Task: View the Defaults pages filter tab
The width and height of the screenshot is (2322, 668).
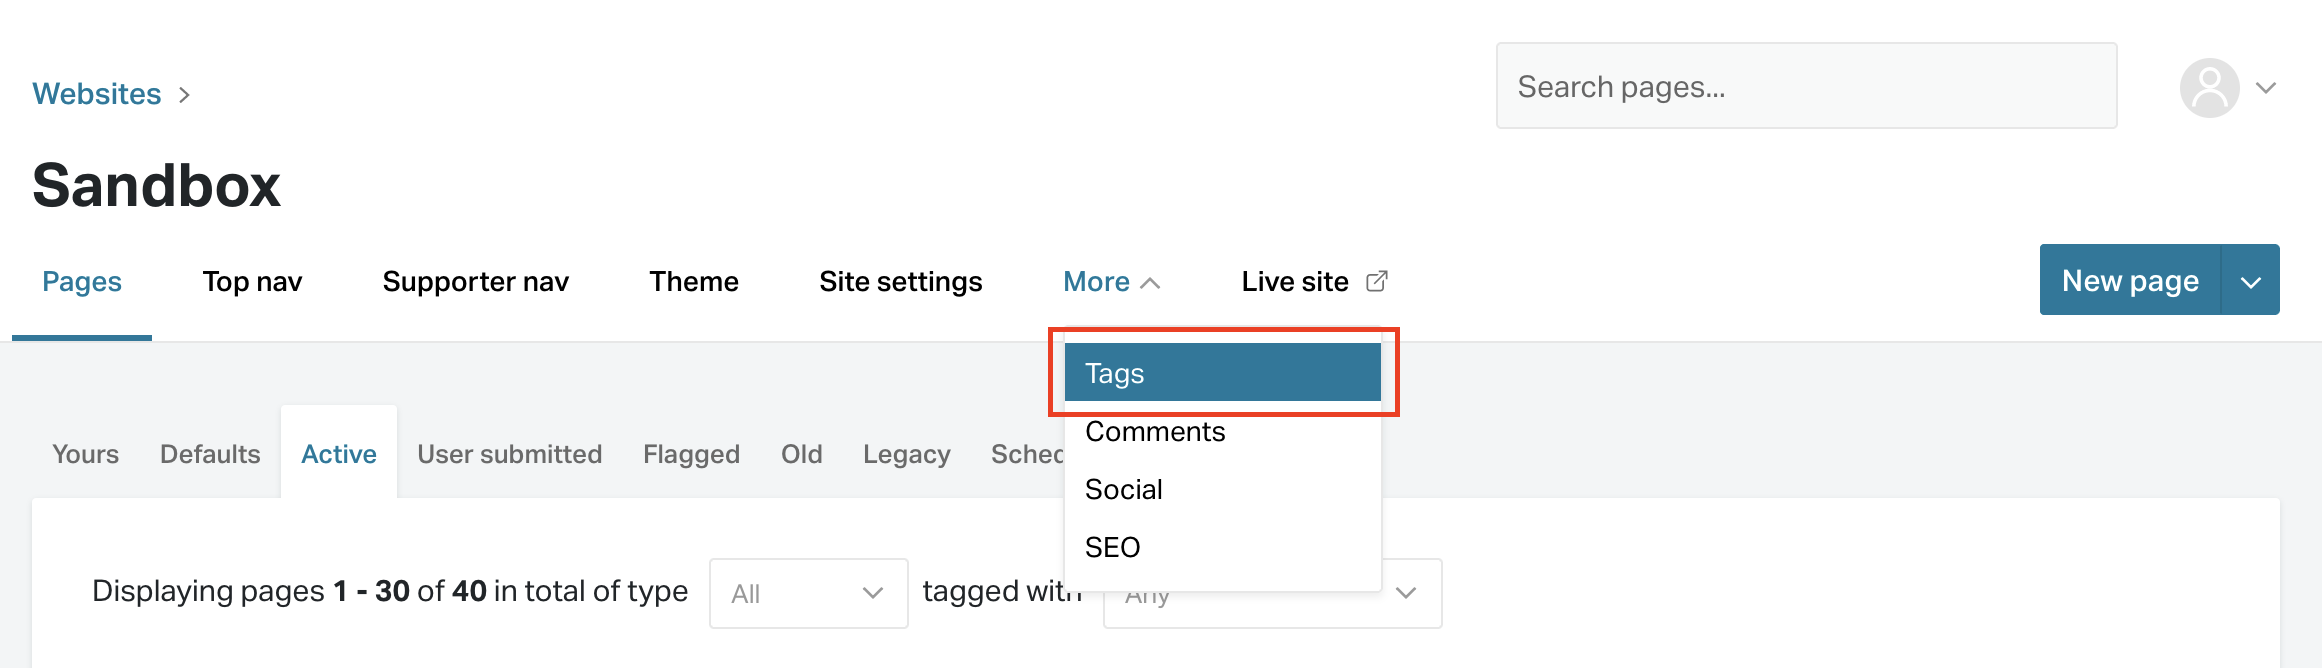Action: tap(209, 453)
